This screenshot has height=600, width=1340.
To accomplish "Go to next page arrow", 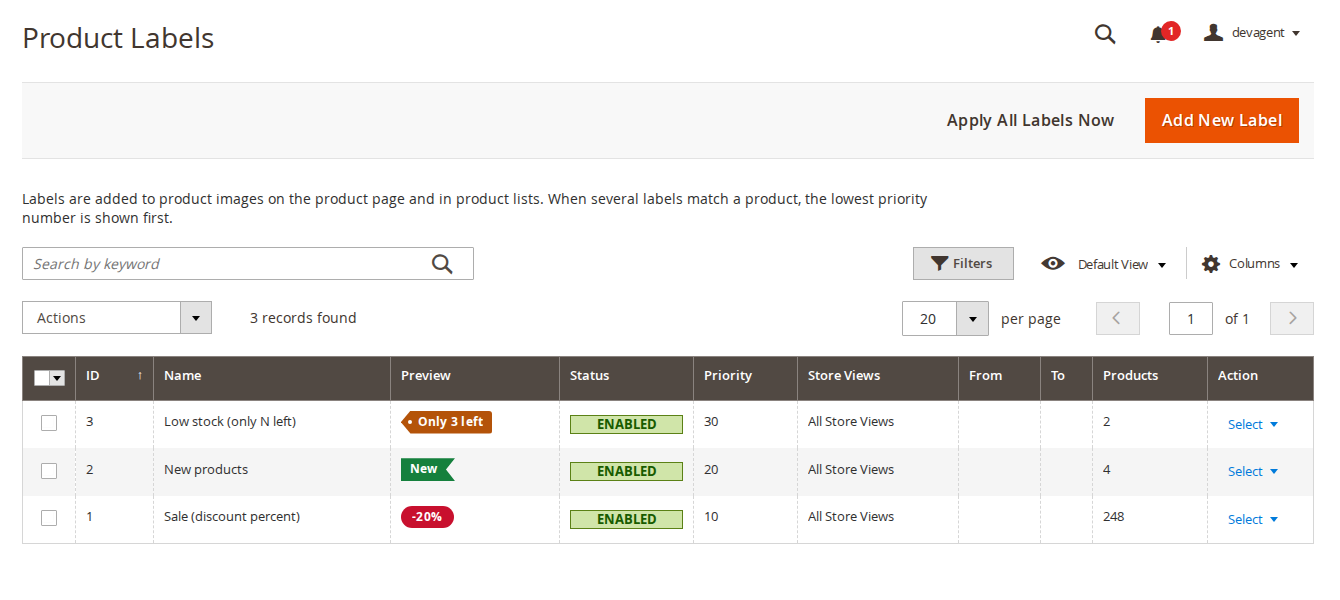I will coord(1292,319).
